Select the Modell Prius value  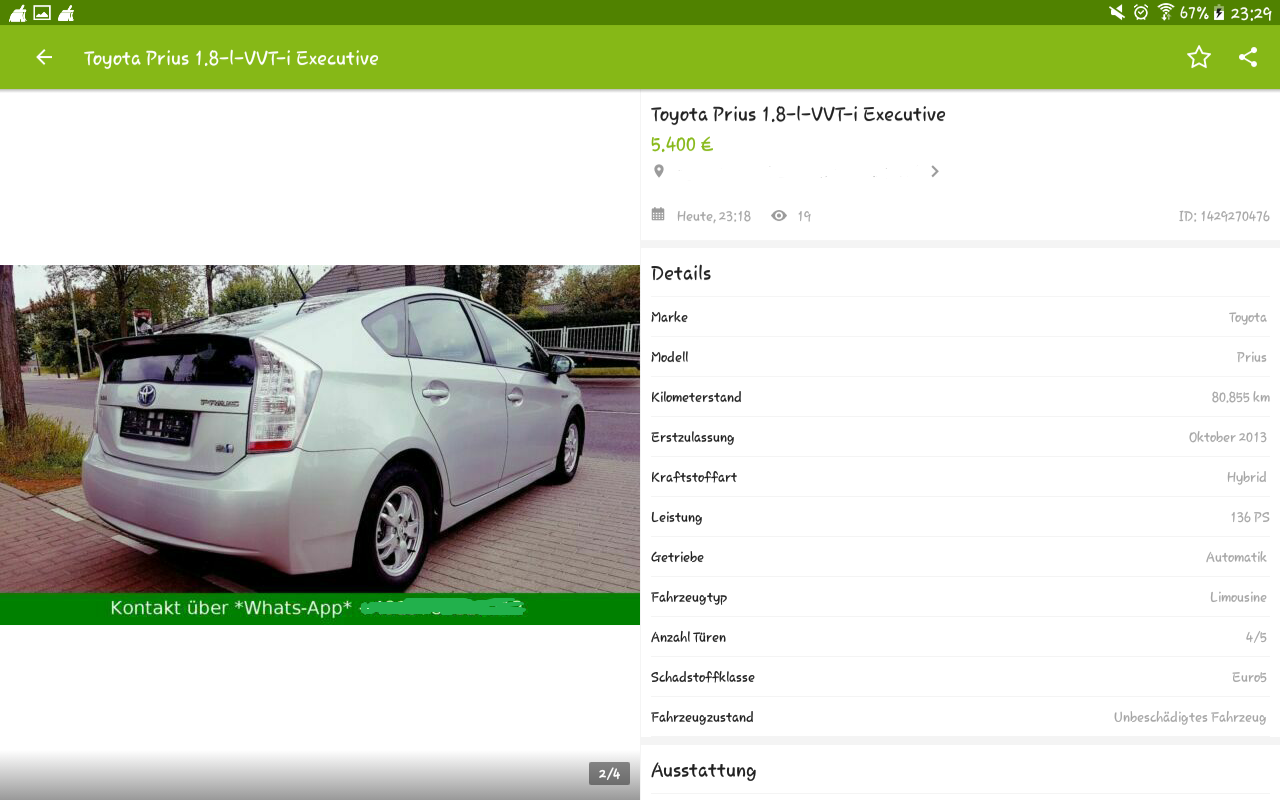pyautogui.click(x=1252, y=357)
